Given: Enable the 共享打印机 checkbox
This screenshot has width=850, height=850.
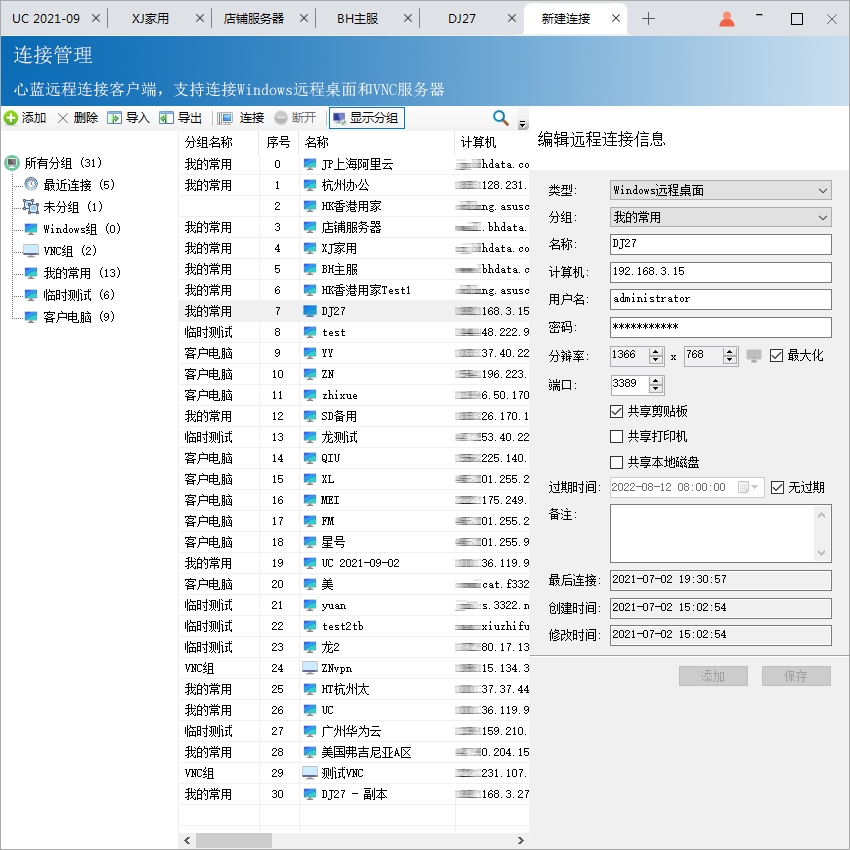Looking at the screenshot, I should pyautogui.click(x=616, y=436).
